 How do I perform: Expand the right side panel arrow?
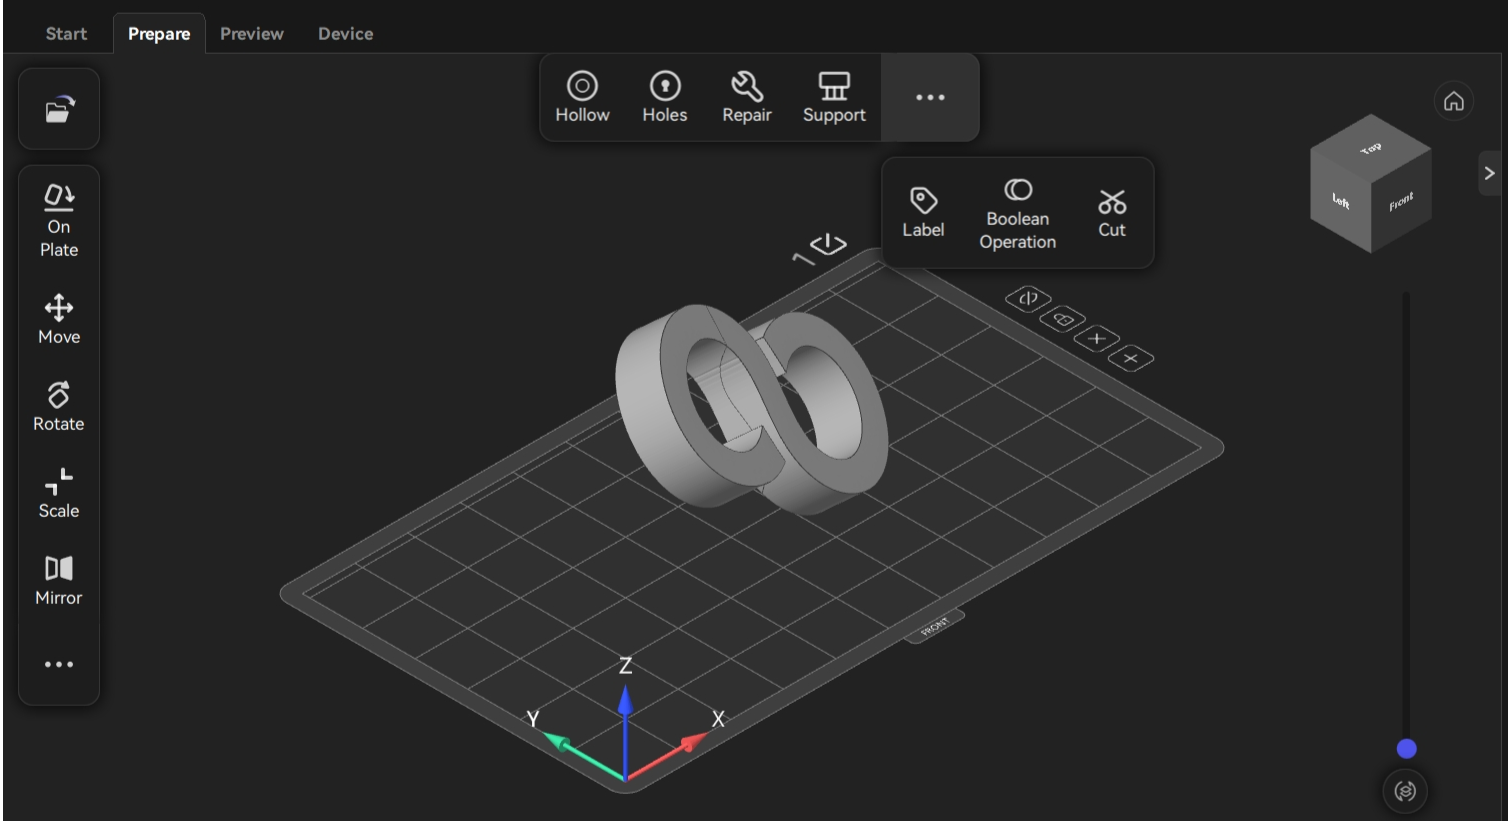tap(1489, 173)
